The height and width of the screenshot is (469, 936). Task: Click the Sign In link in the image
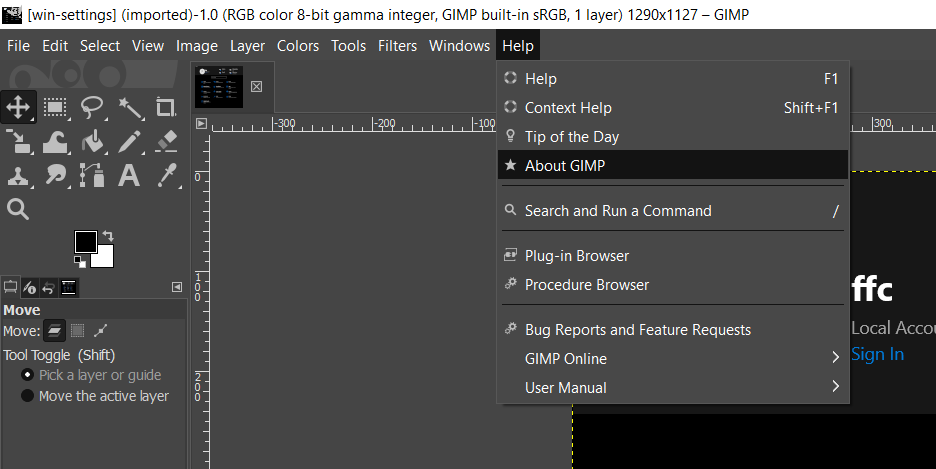(878, 354)
